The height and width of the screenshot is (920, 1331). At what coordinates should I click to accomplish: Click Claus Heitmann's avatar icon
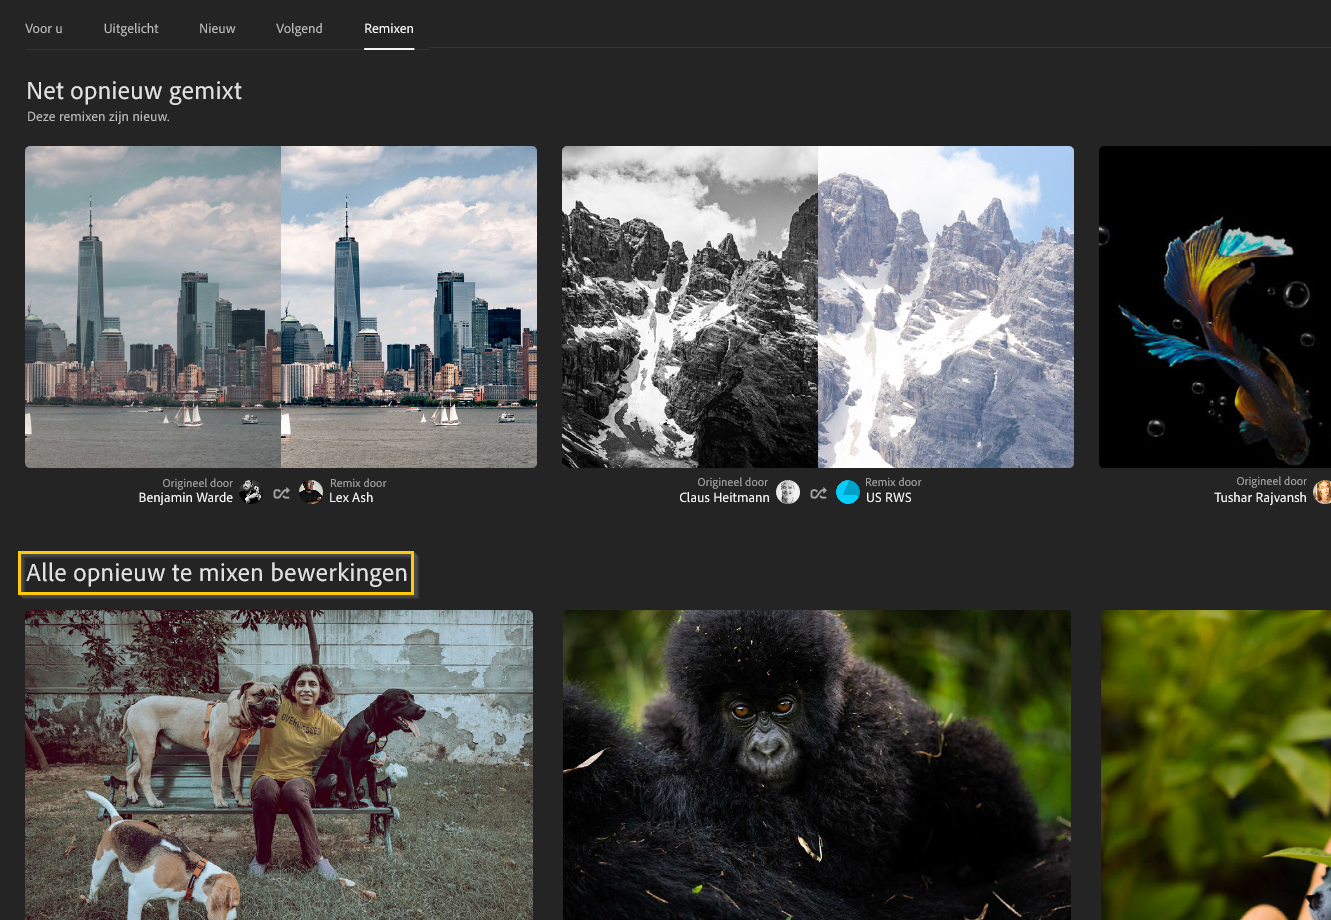(788, 492)
